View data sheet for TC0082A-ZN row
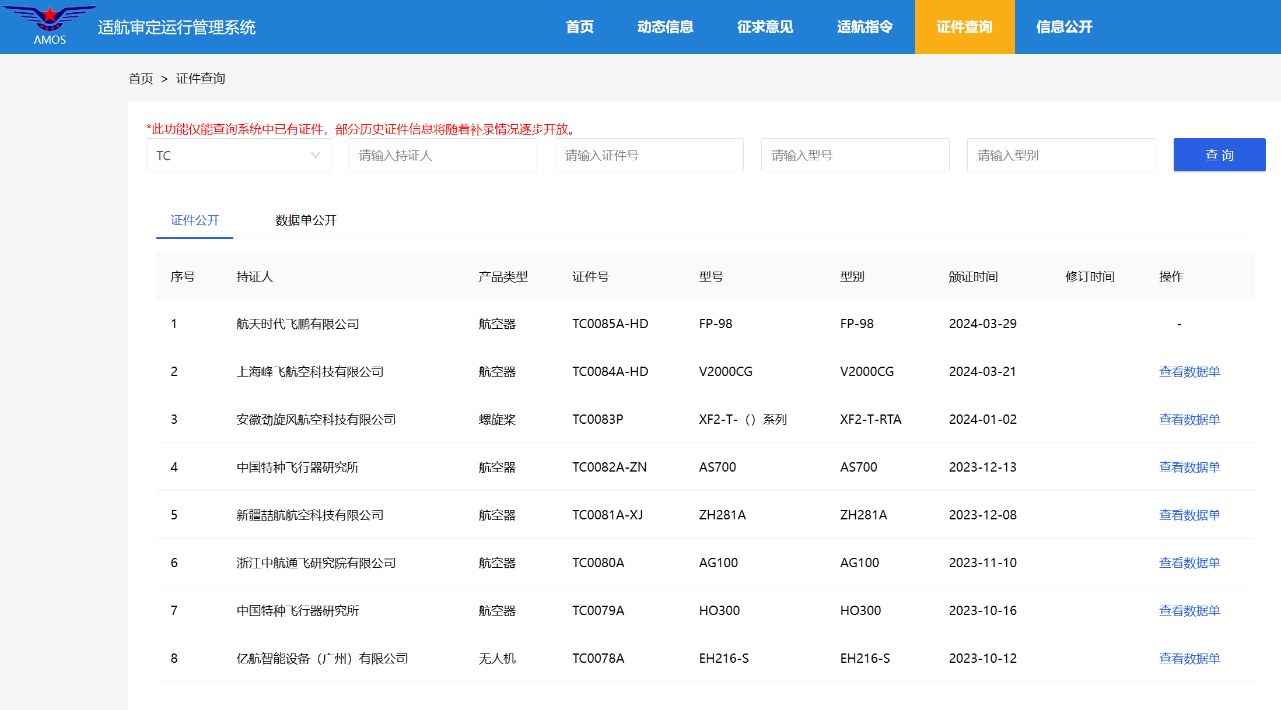This screenshot has height=710, width=1281. coord(1189,468)
